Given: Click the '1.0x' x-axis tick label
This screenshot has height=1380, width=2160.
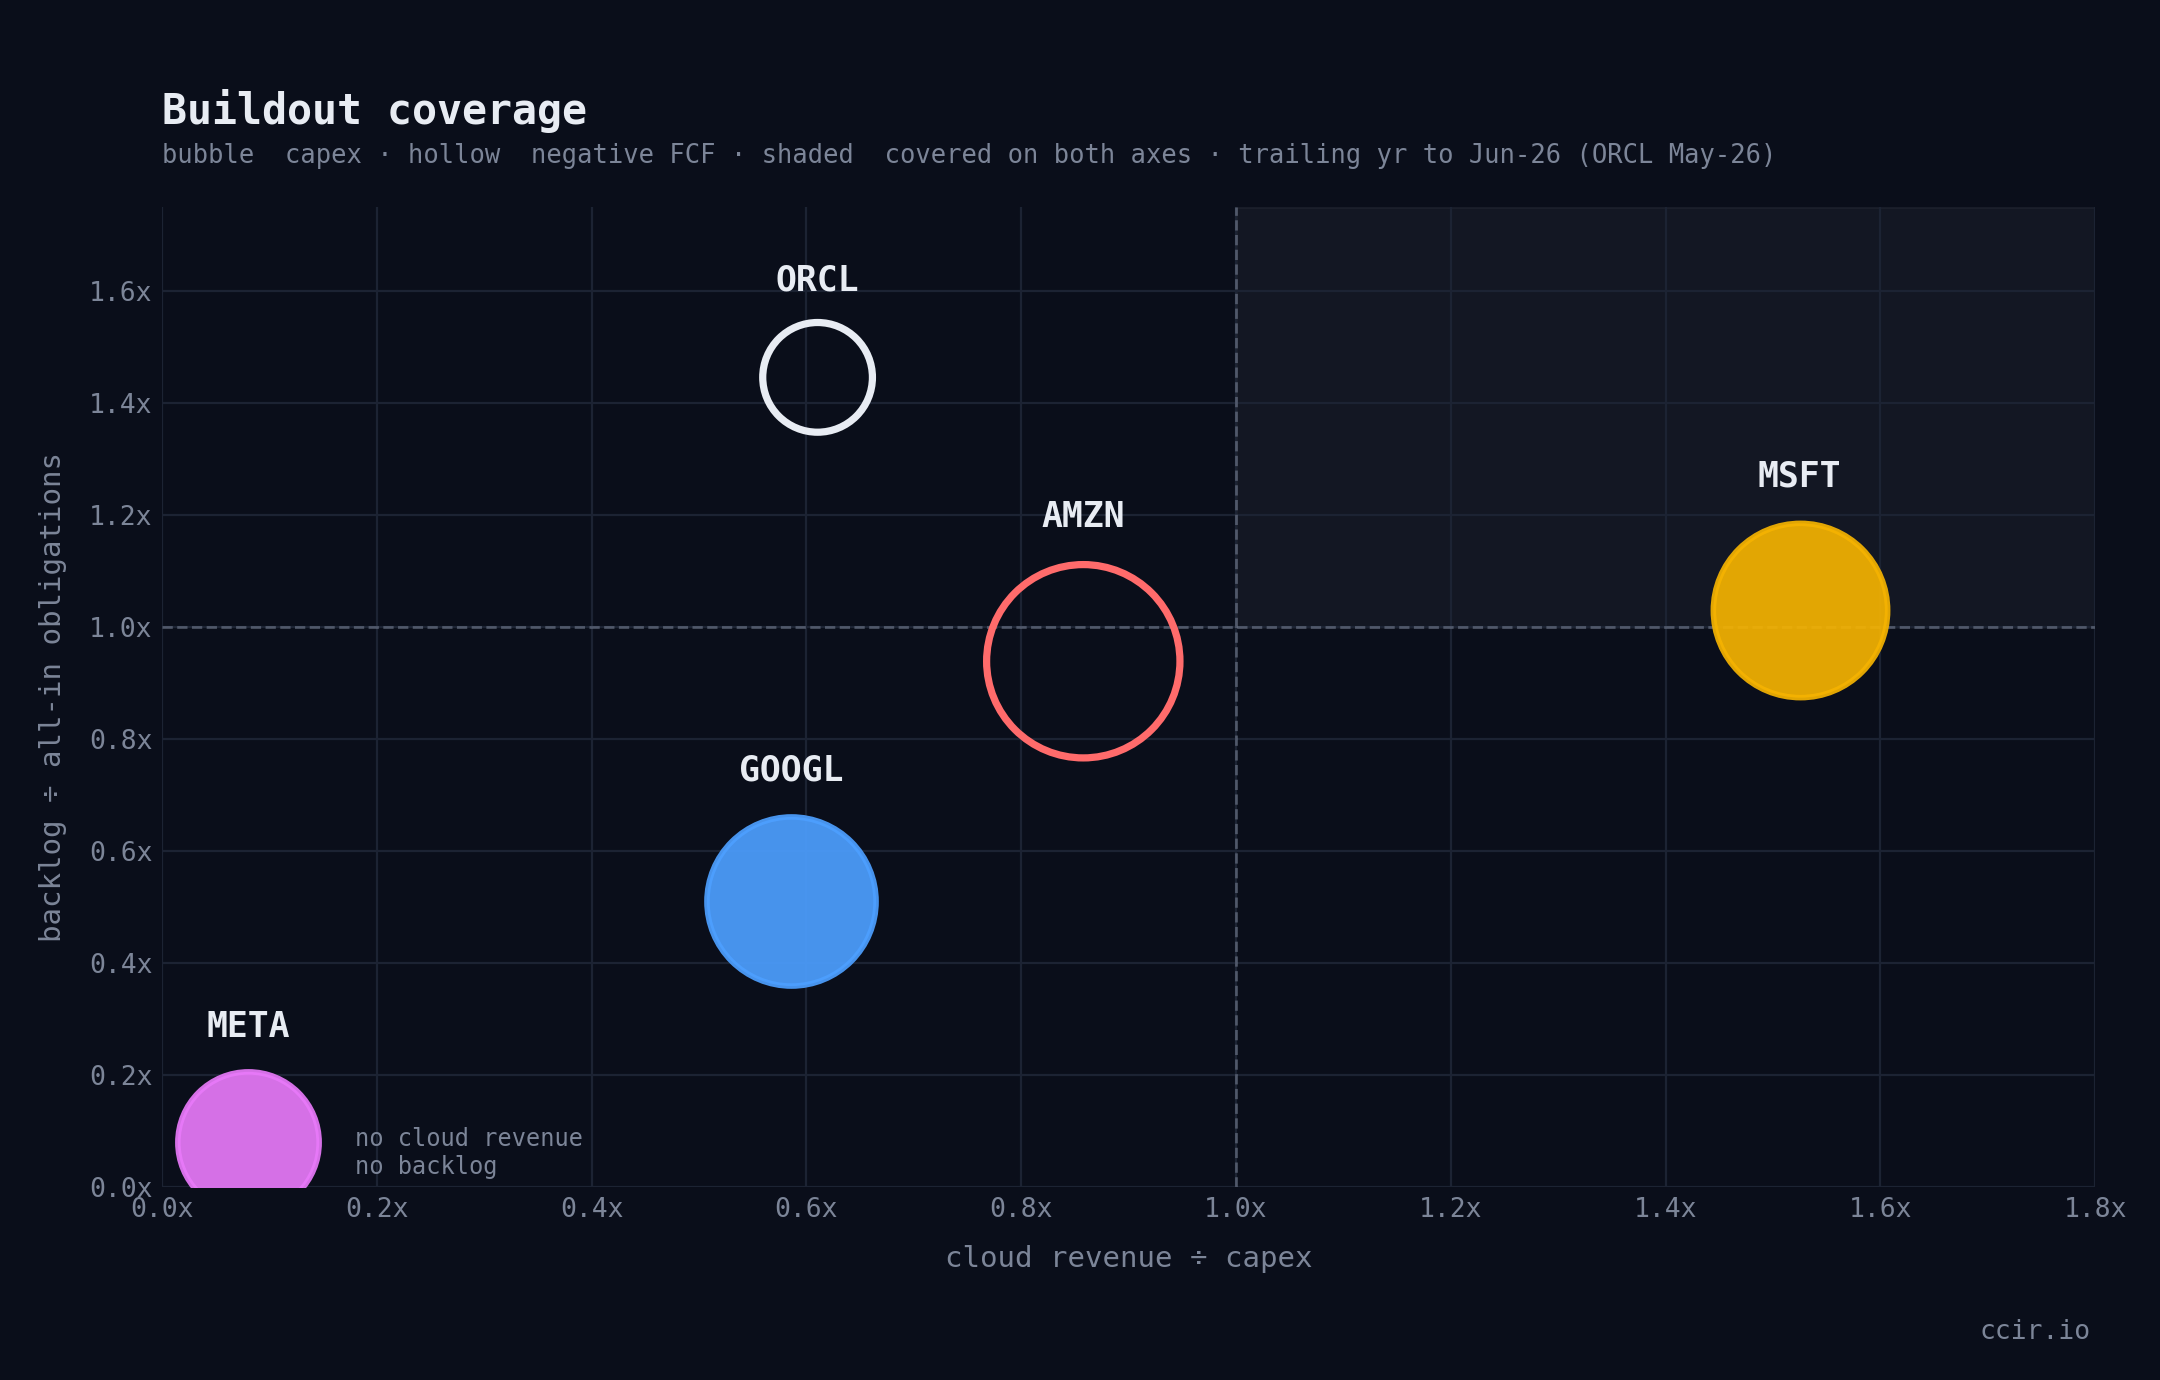Looking at the screenshot, I should pos(1236,1208).
